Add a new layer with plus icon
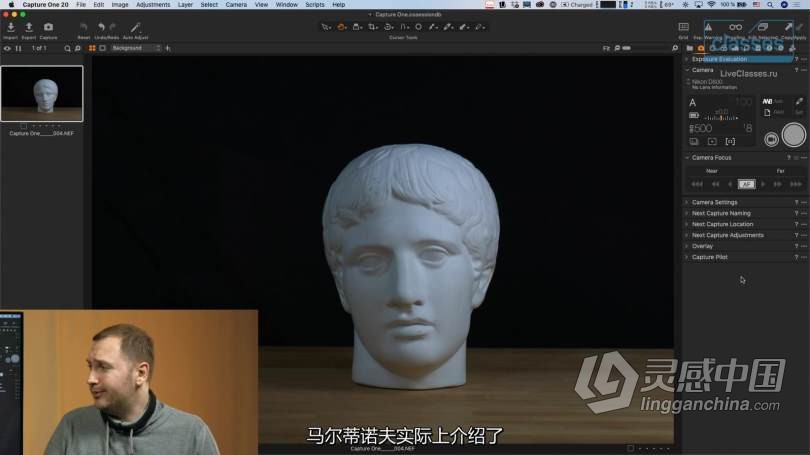The height and width of the screenshot is (455, 810). coord(168,49)
